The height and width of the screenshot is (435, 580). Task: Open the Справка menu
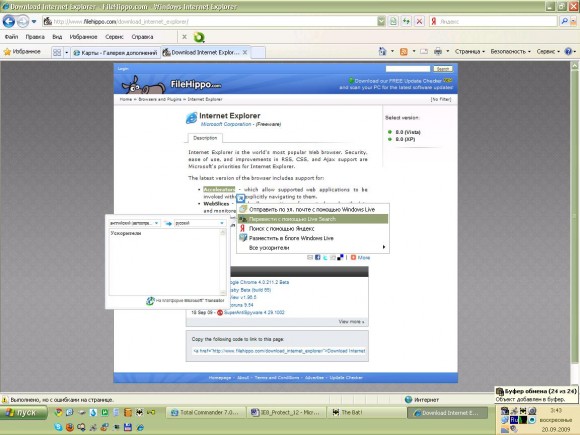tap(142, 37)
